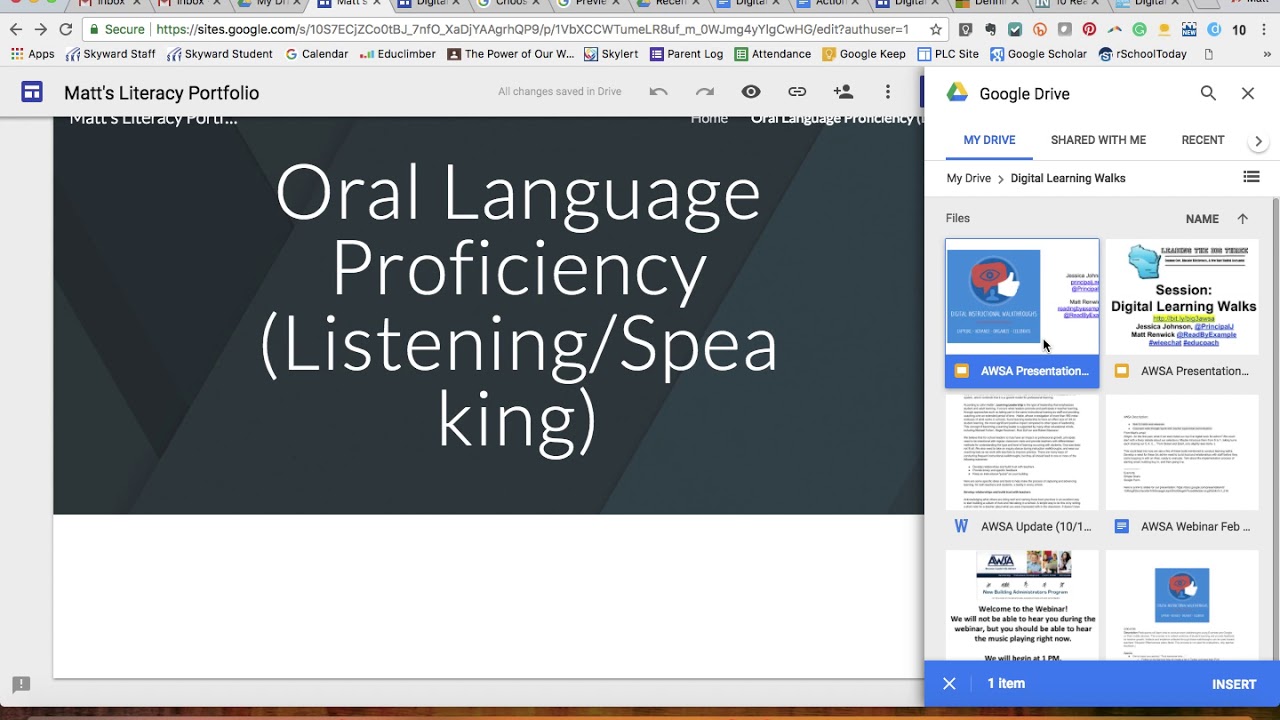
Task: Open the Skylert bookmark
Action: tap(612, 54)
